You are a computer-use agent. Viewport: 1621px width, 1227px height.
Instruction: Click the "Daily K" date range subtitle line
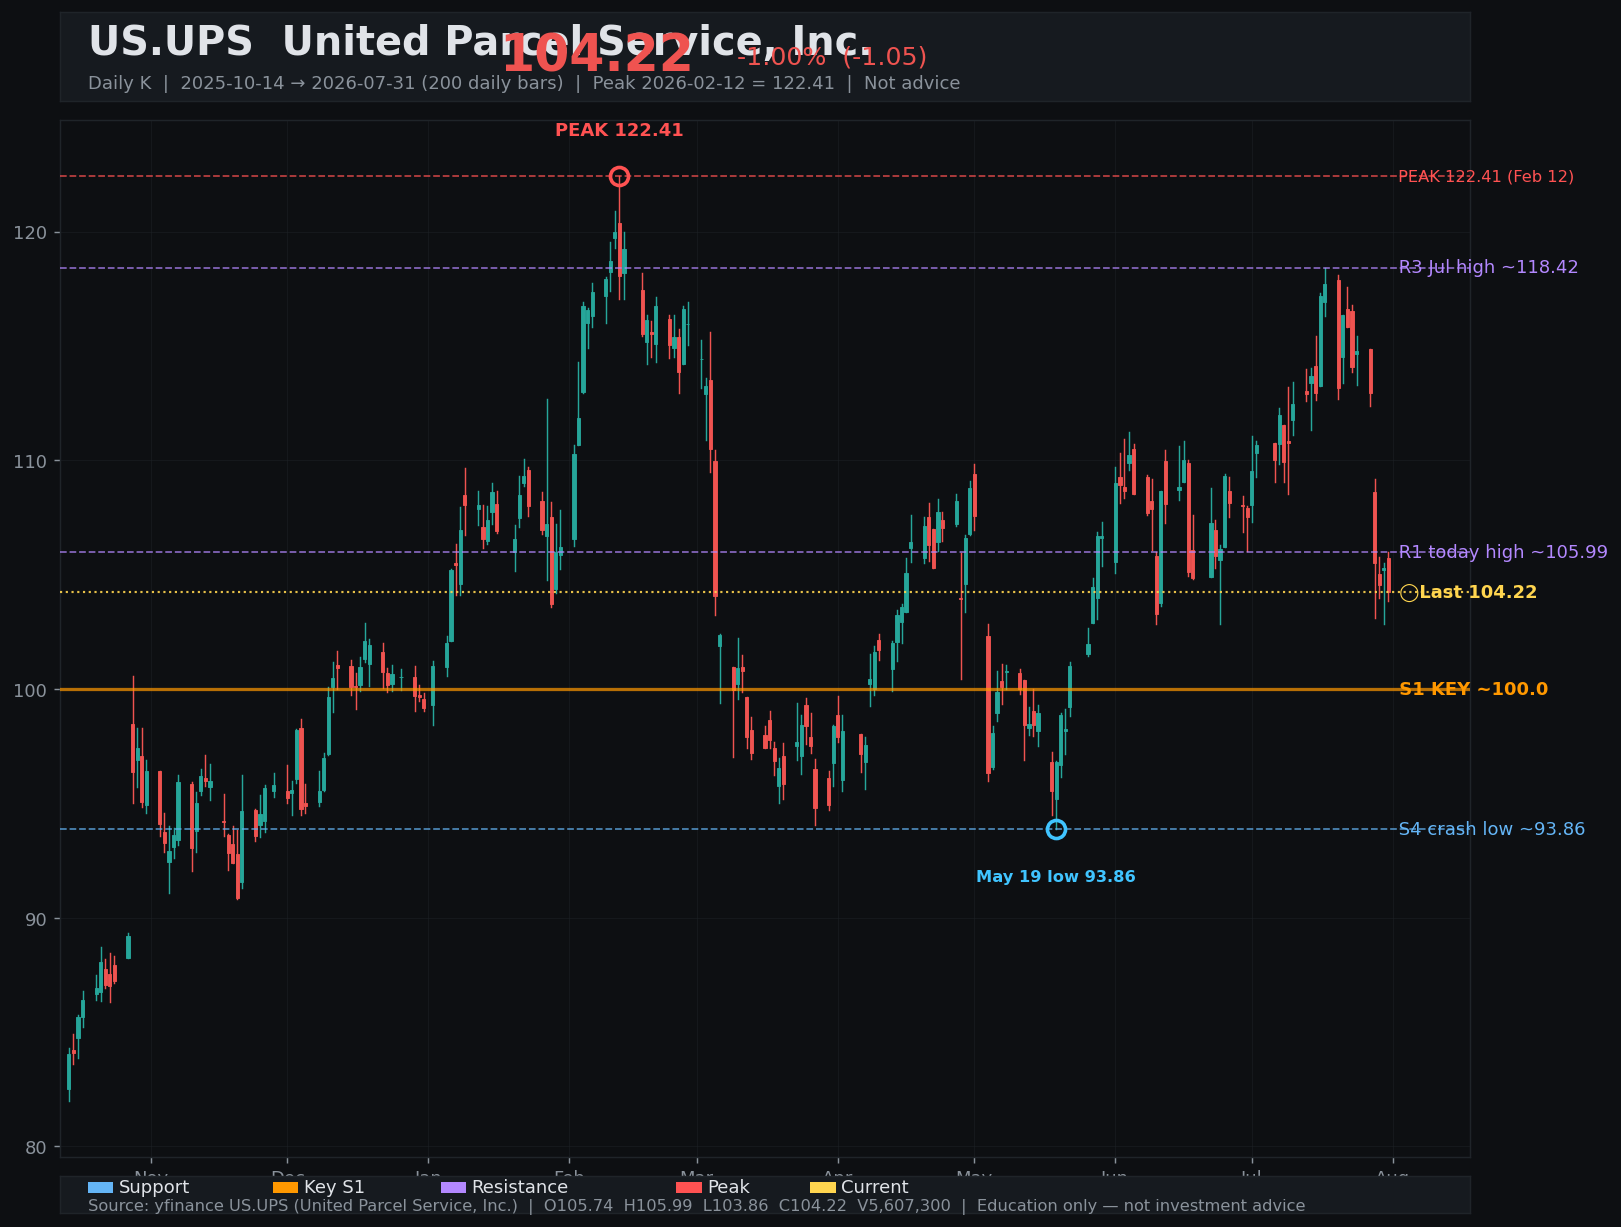pos(524,83)
